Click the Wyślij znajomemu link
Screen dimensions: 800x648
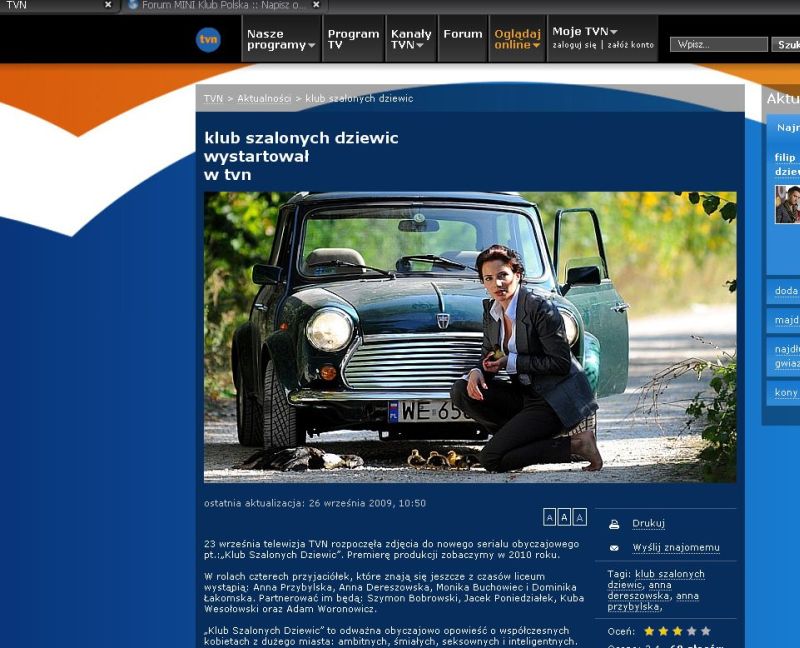[x=676, y=547]
